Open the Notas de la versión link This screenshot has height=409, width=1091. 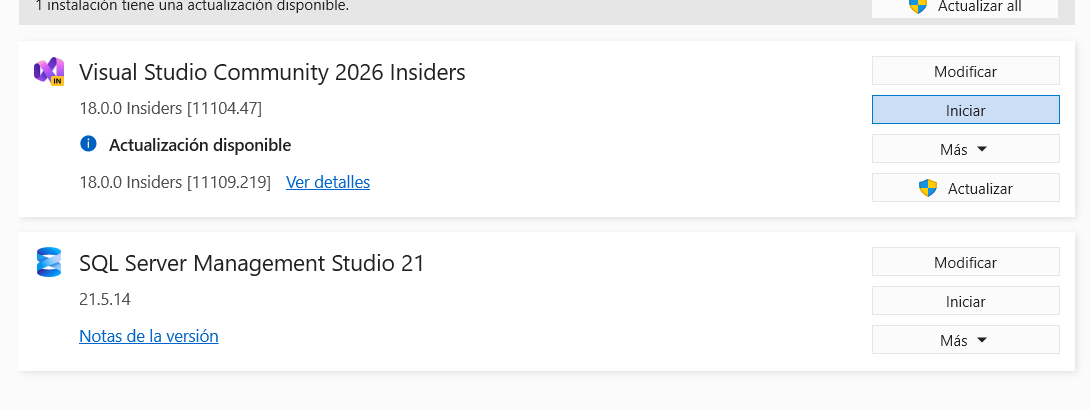click(x=148, y=336)
